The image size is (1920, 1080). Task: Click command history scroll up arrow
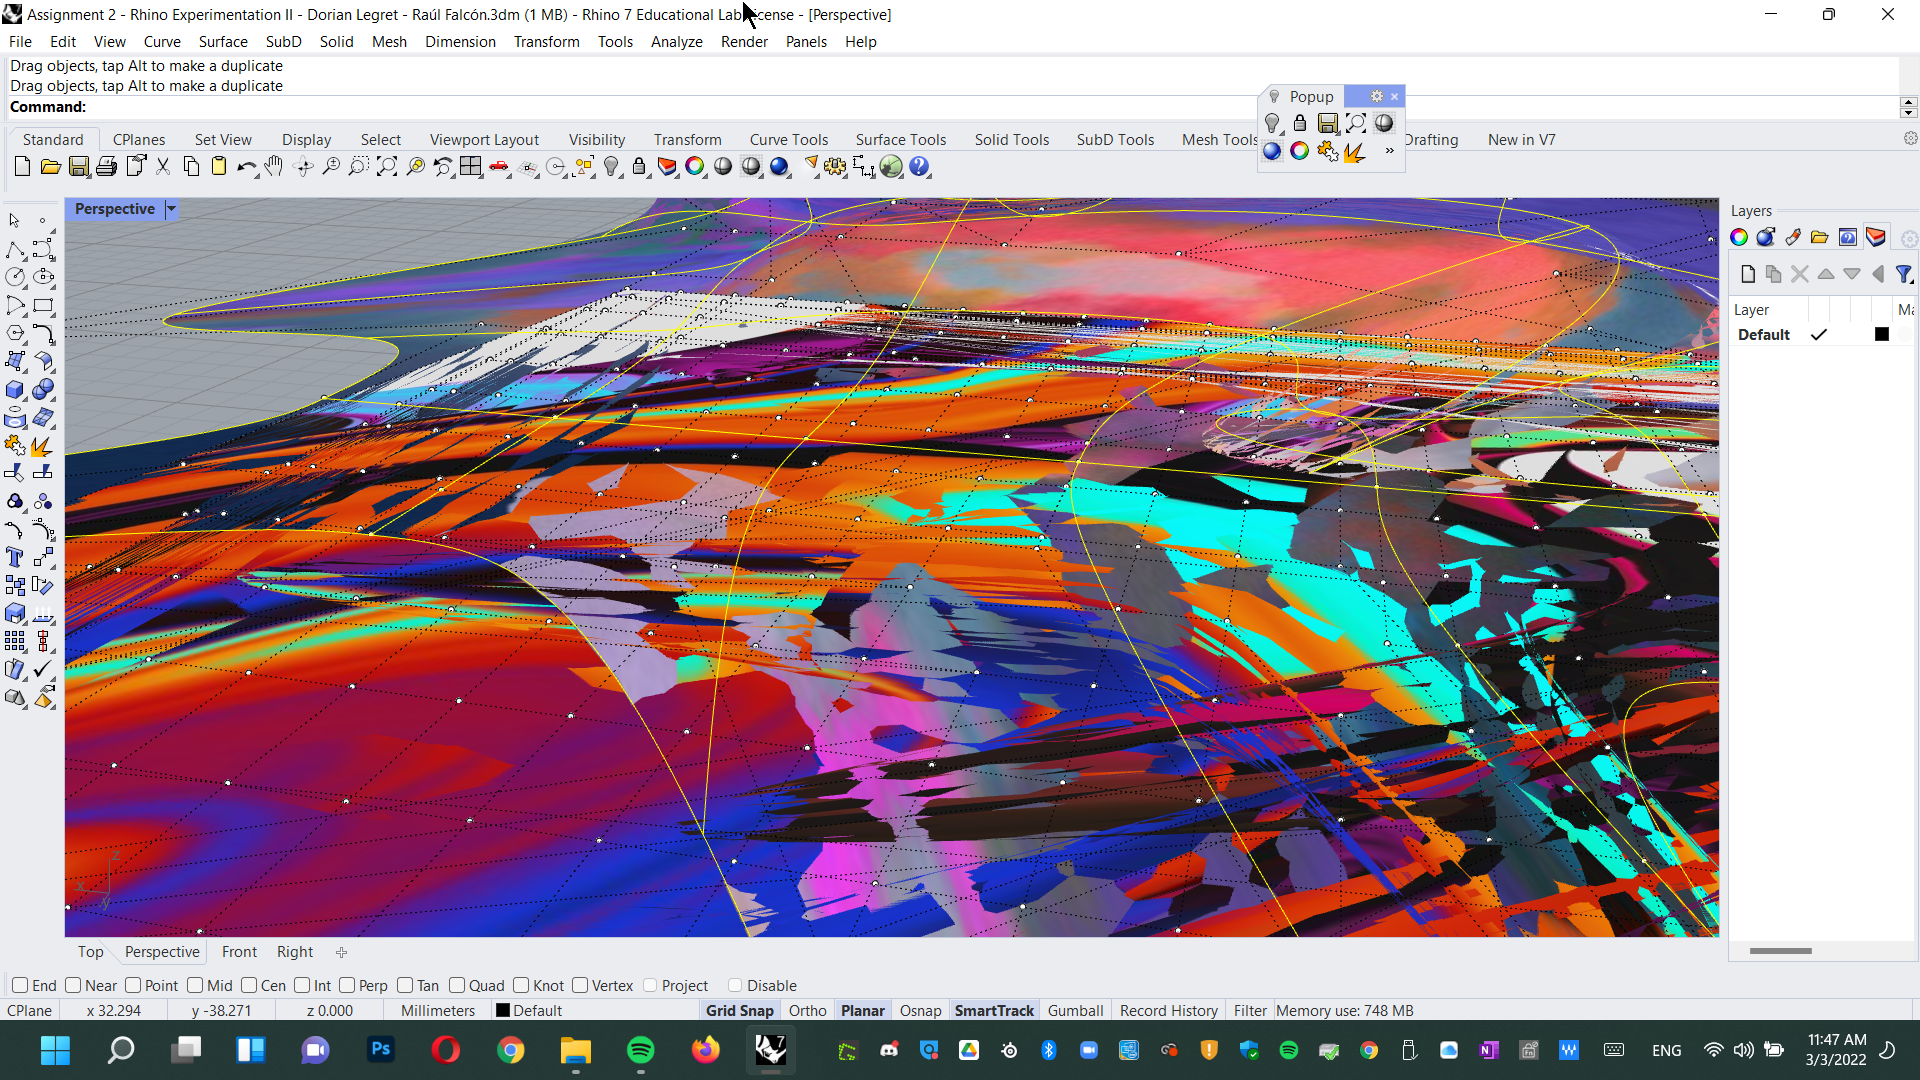click(1908, 102)
